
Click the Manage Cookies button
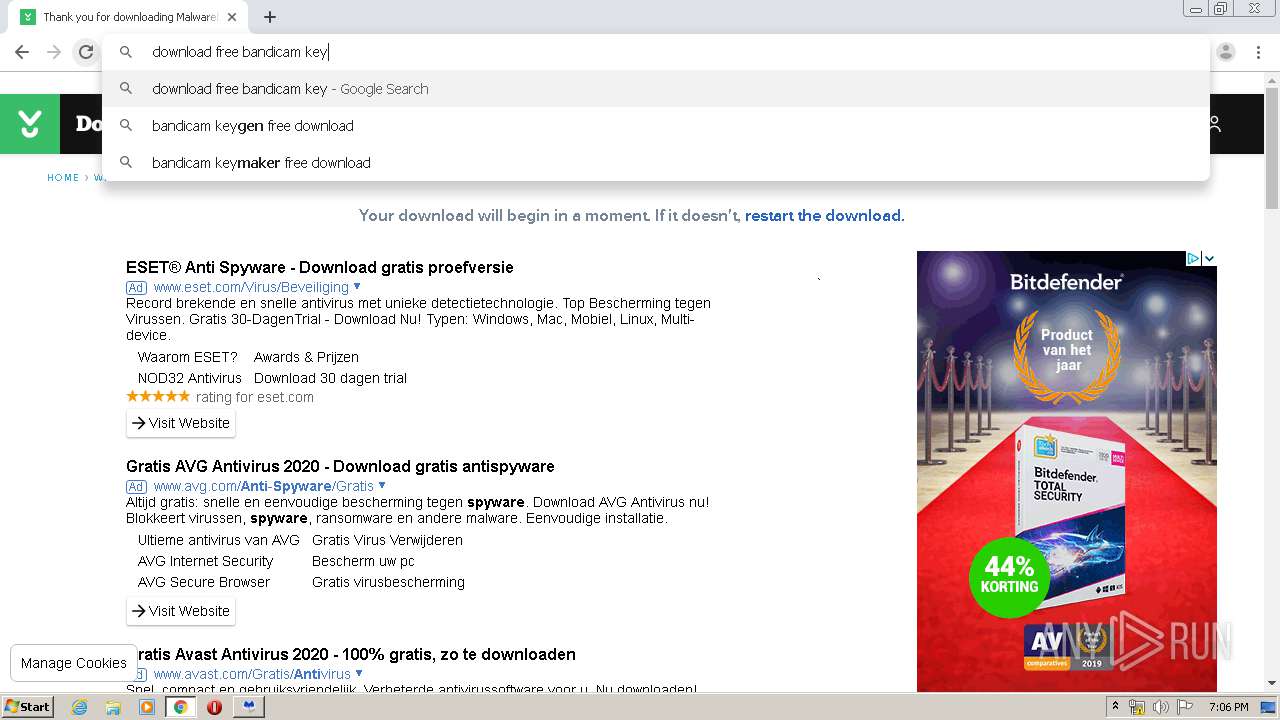click(x=74, y=663)
